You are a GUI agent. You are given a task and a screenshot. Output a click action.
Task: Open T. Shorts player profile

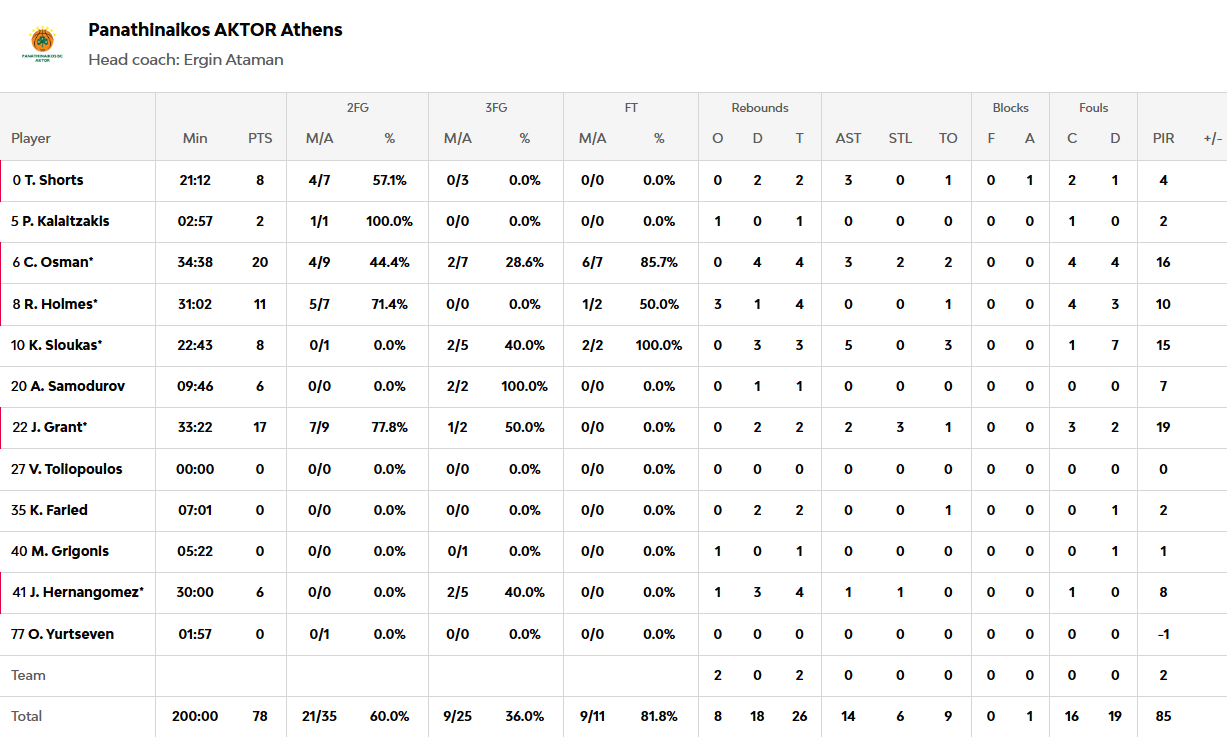(x=54, y=181)
